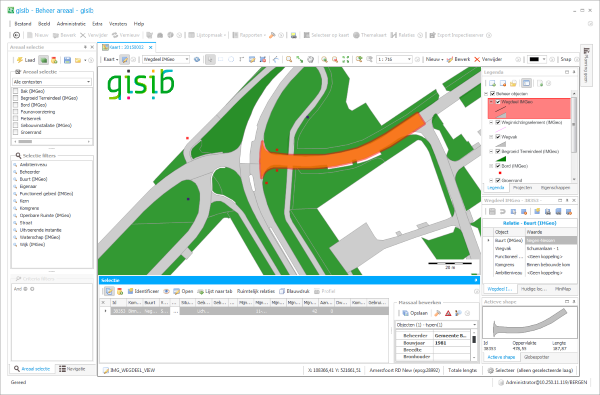This screenshot has height=395, width=600.
Task: Open the Nieuw dropdown in map toolbar
Action: click(x=434, y=59)
